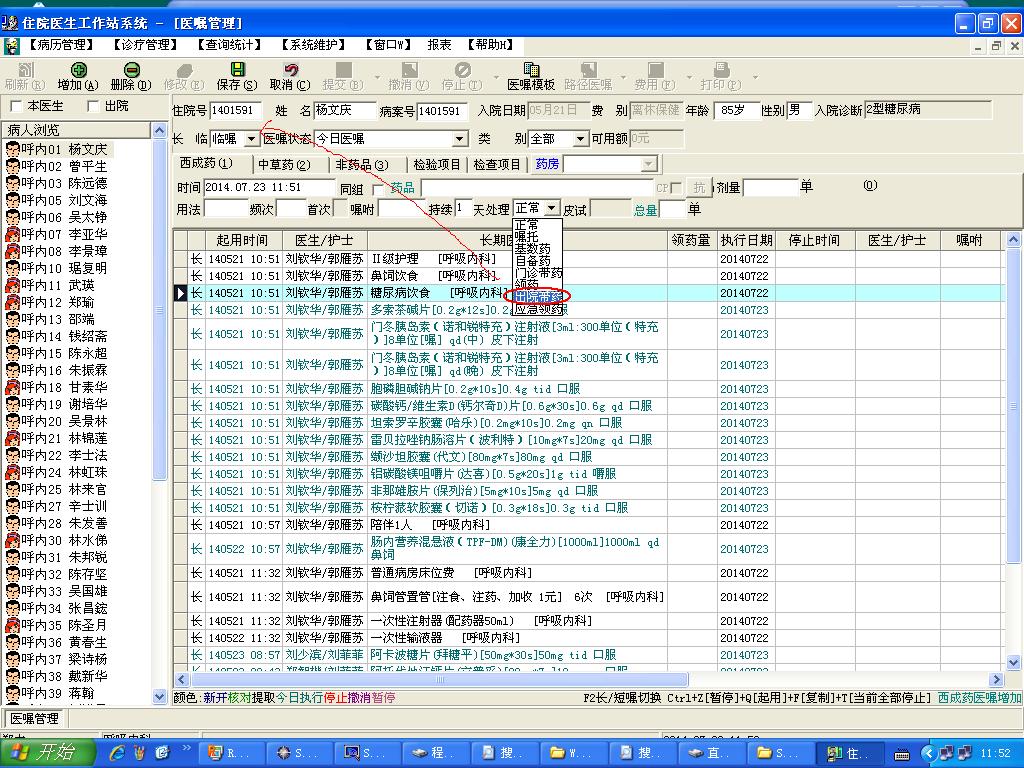Select patient 呼内07 李亚华 in list
This screenshot has width=1024, height=768.
pos(66,234)
